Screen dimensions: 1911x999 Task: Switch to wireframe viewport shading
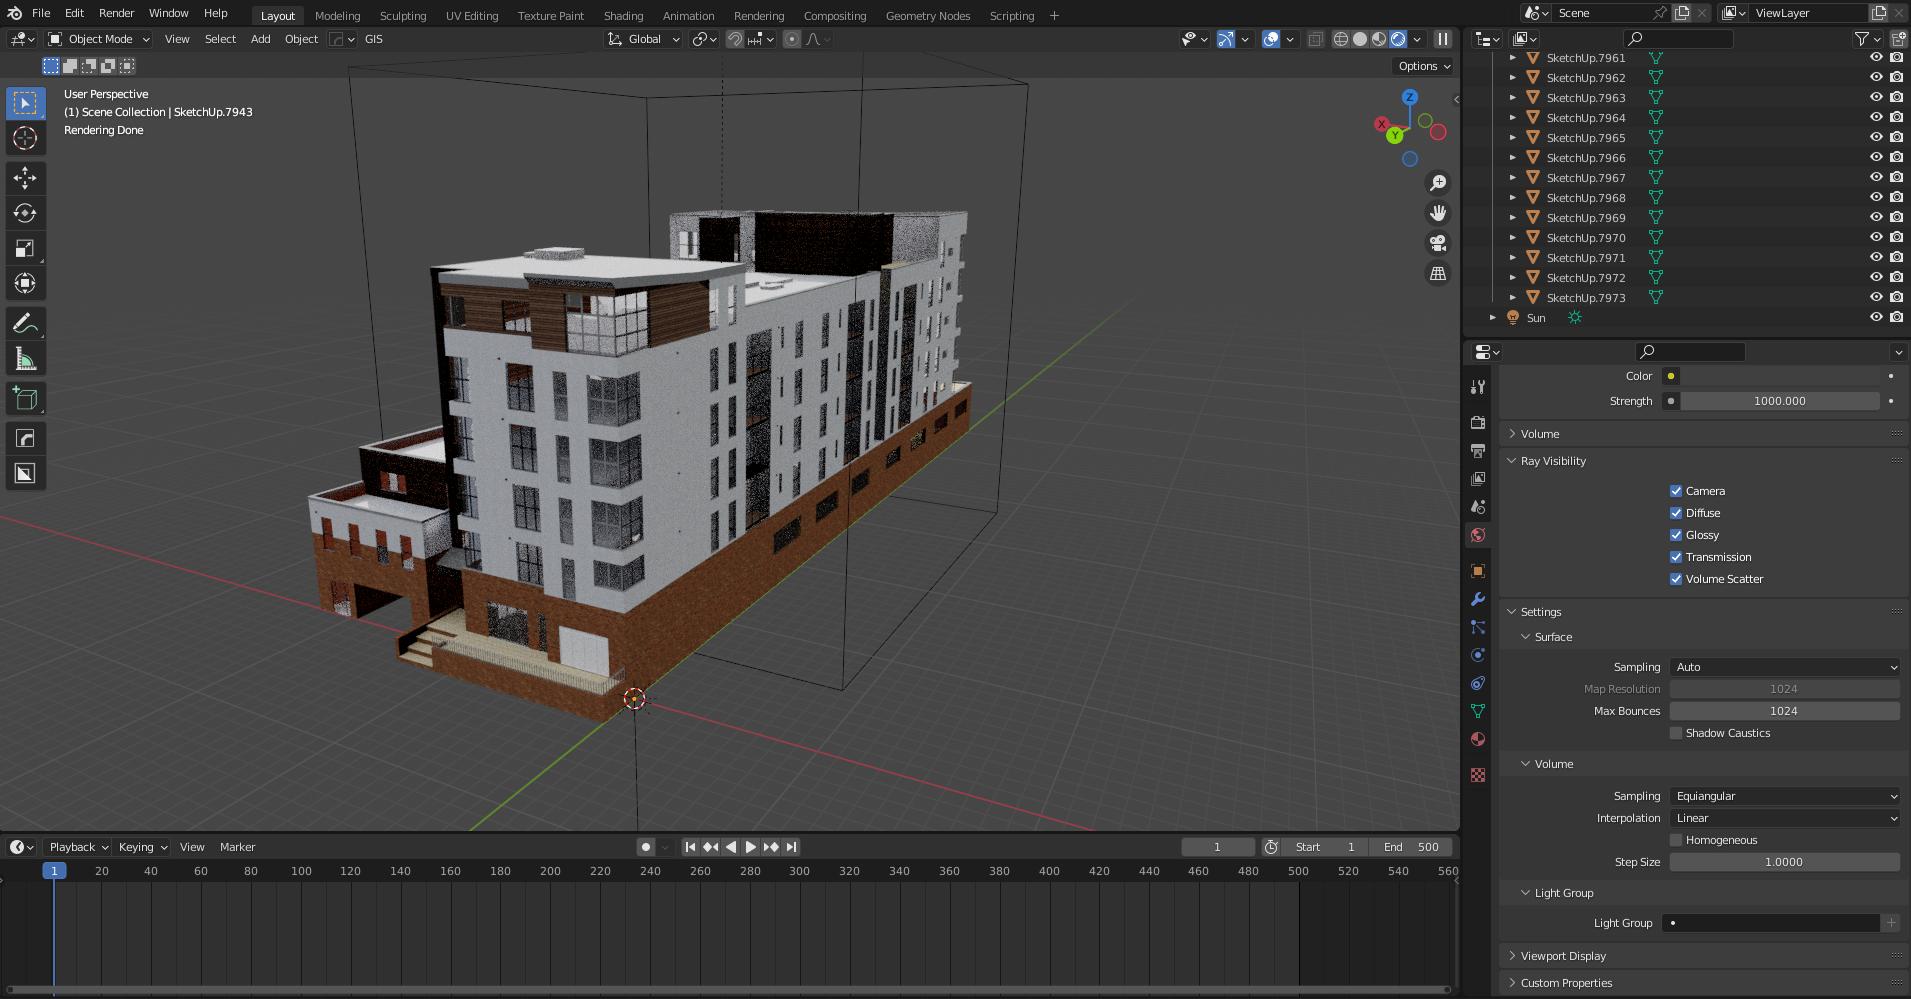click(x=1341, y=39)
